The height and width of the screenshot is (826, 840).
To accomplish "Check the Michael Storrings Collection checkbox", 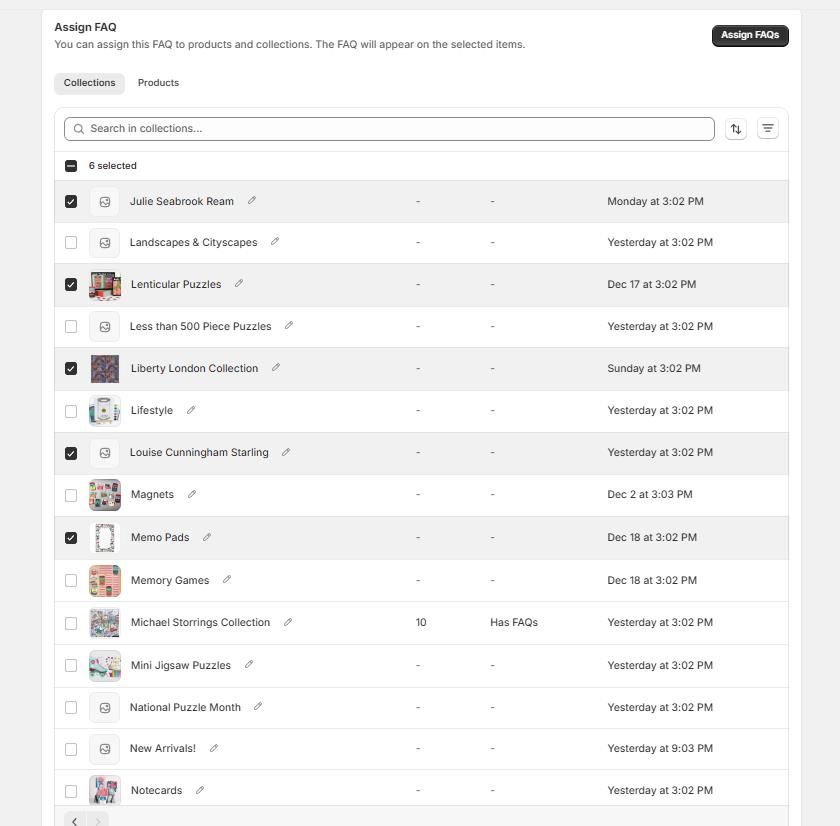I will 71,622.
